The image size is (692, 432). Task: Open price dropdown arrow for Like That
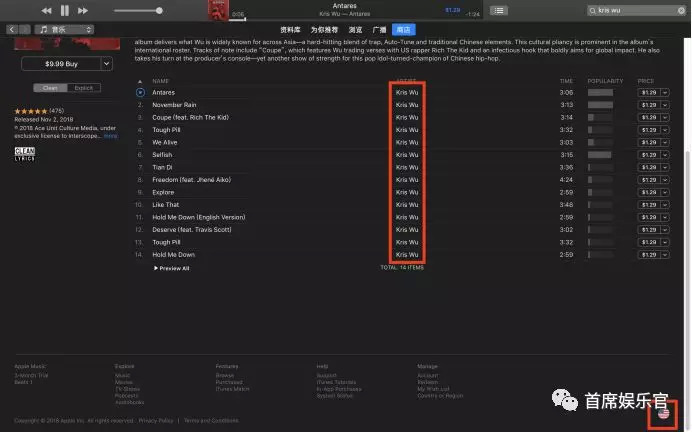point(665,205)
